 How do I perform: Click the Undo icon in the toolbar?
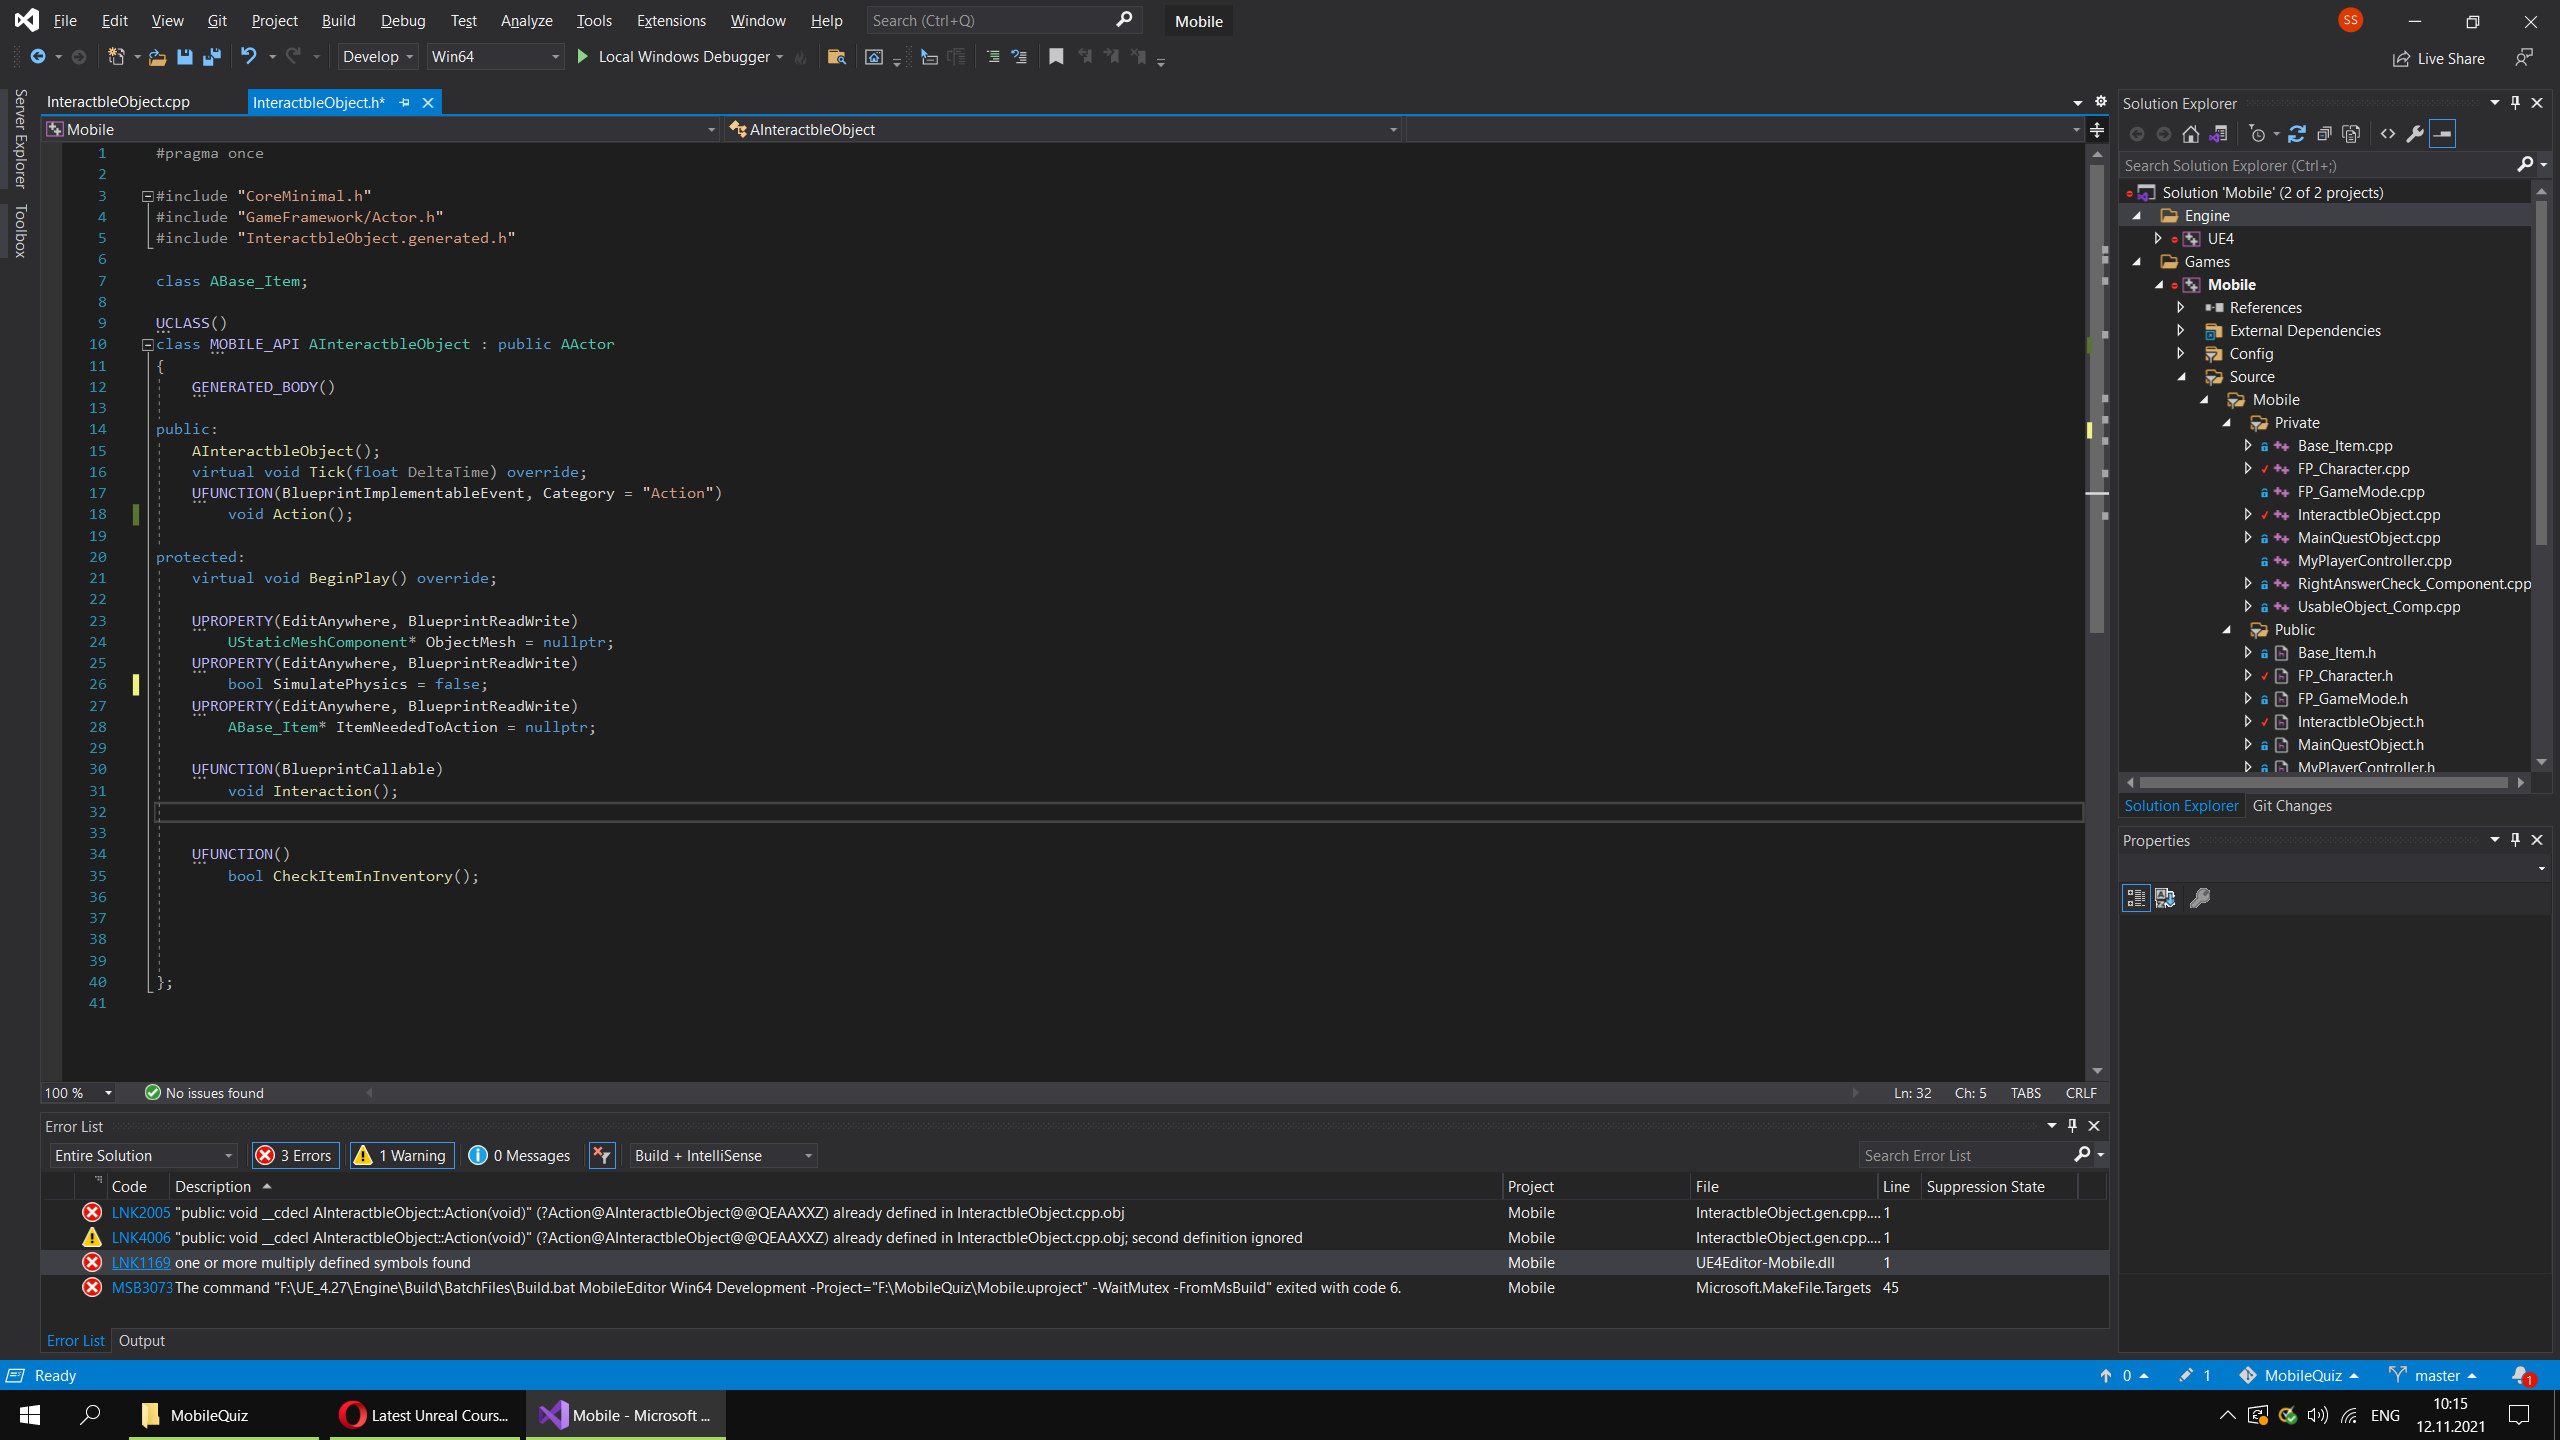pyautogui.click(x=249, y=56)
